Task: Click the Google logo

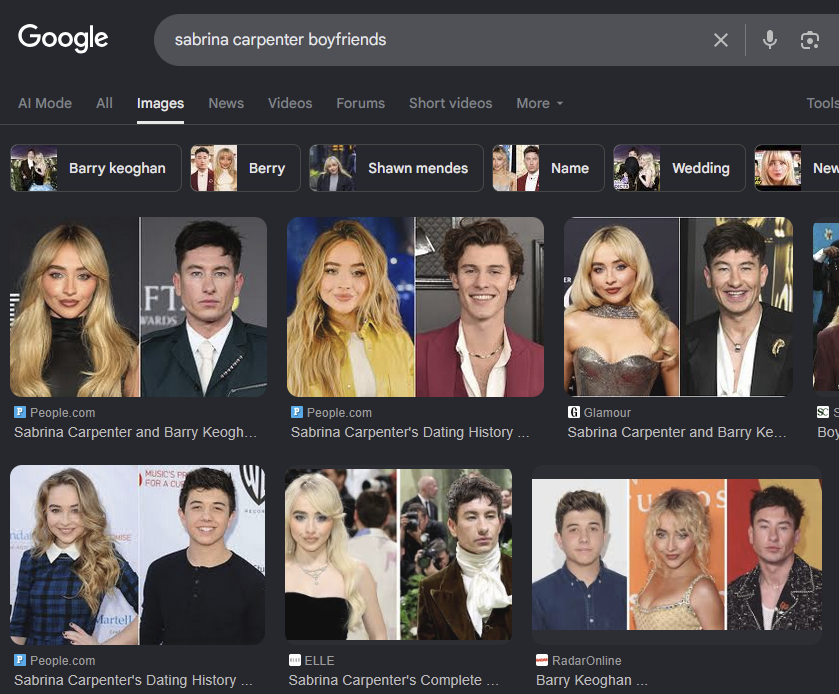Action: tap(63, 39)
